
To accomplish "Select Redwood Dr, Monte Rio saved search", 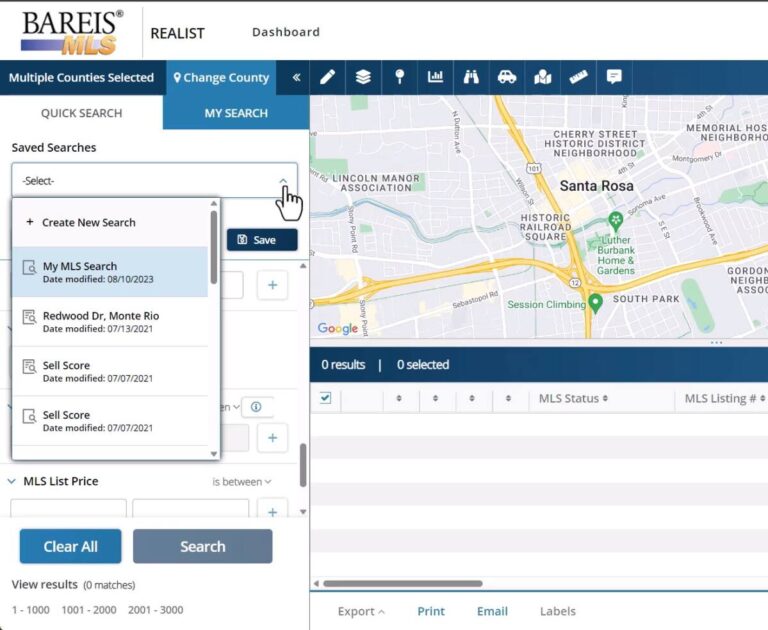I will pyautogui.click(x=110, y=322).
